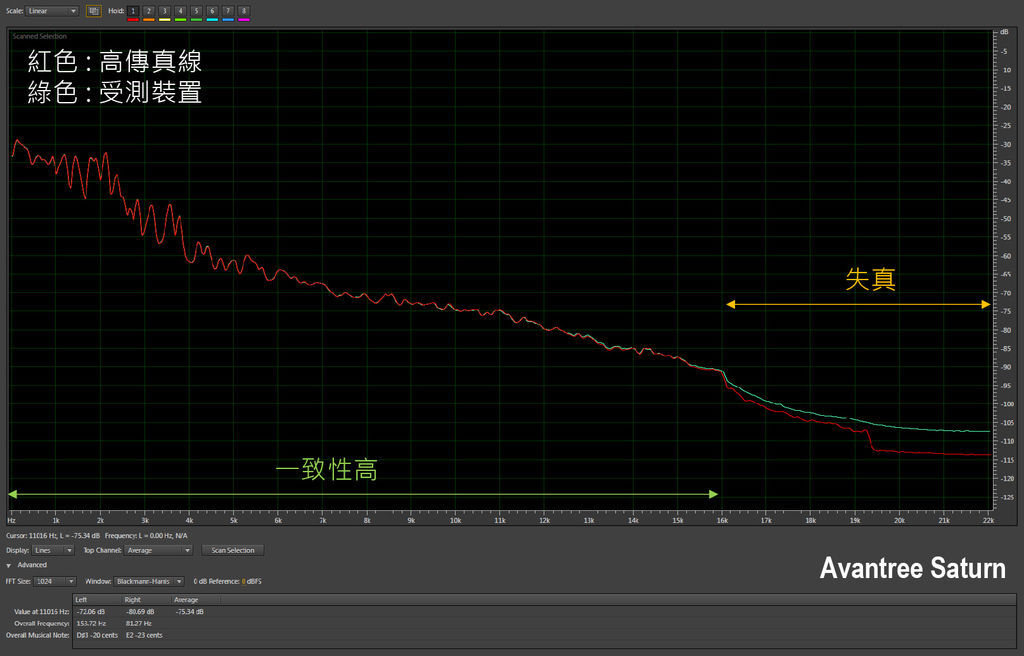Toggle Hold button 7
This screenshot has height=656, width=1024.
(228, 11)
